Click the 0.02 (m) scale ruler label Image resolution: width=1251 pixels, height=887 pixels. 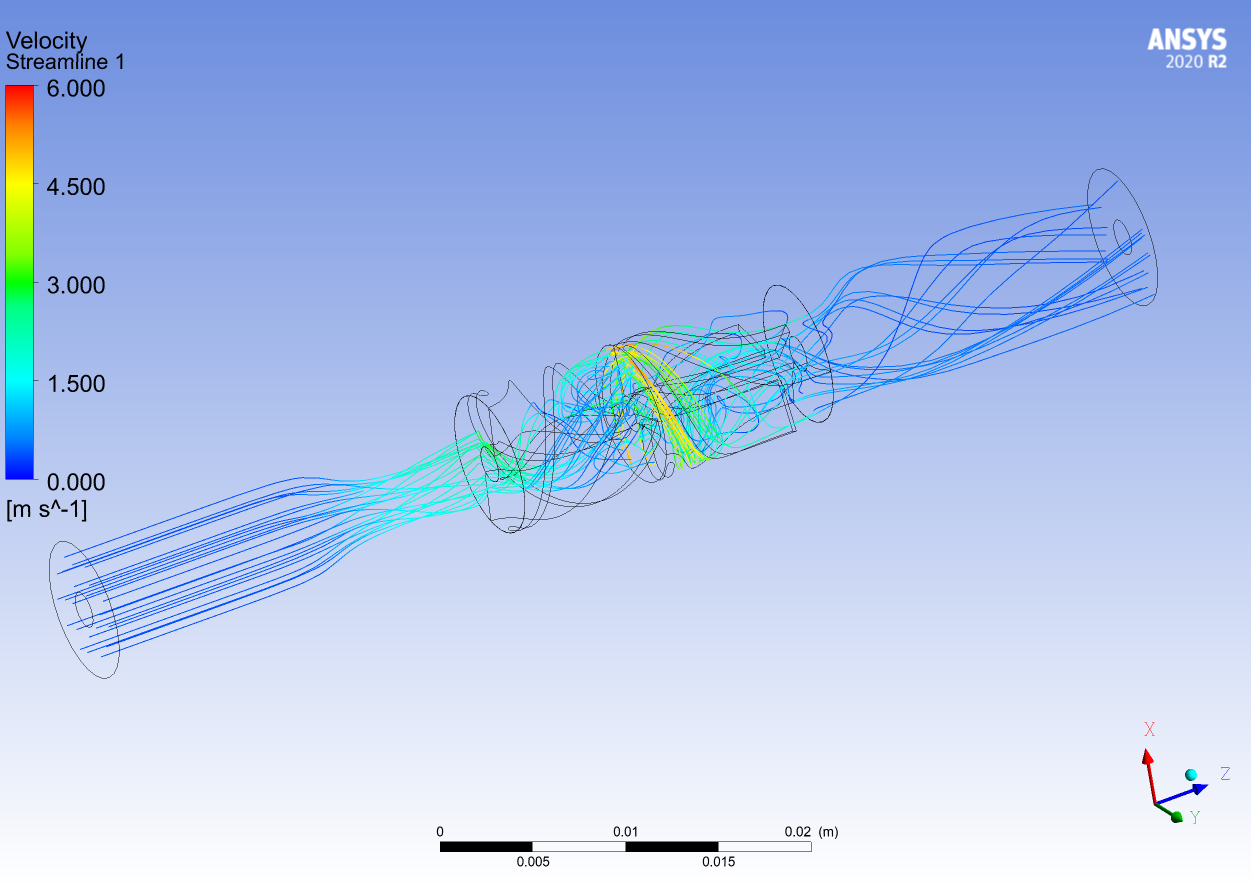point(811,832)
